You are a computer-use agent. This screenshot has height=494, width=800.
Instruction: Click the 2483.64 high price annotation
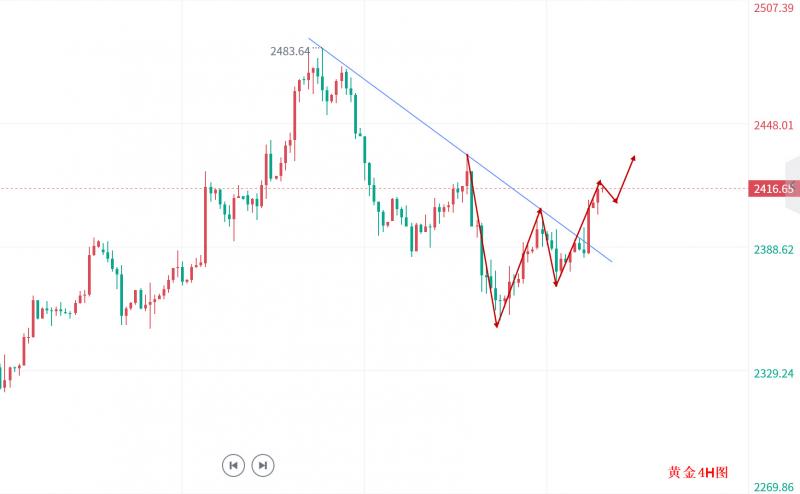288,51
